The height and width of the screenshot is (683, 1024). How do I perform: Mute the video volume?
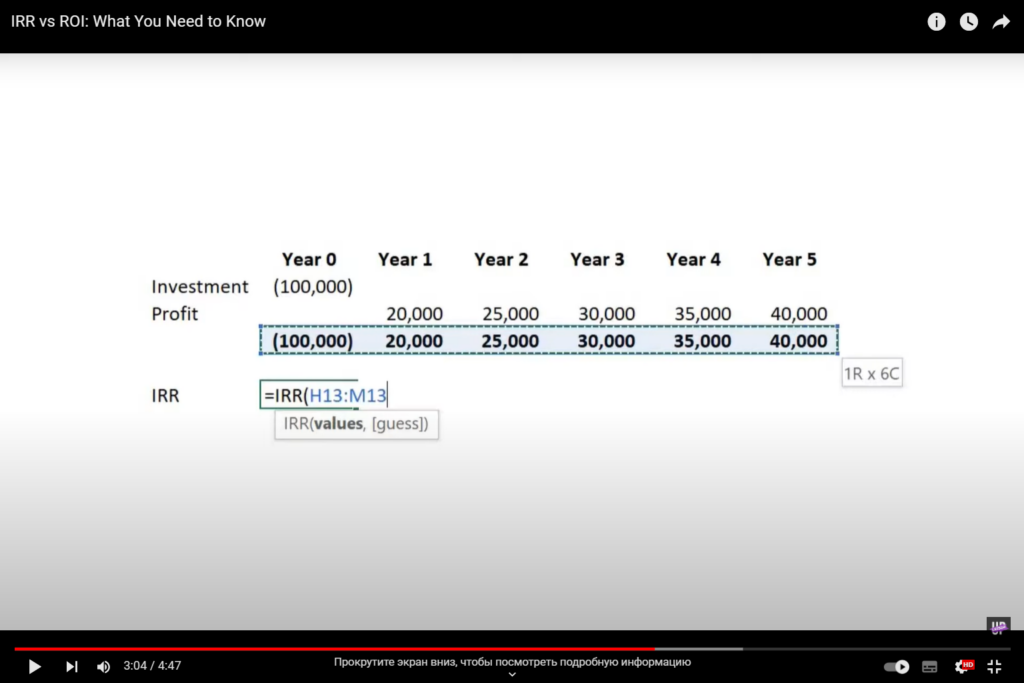(103, 666)
